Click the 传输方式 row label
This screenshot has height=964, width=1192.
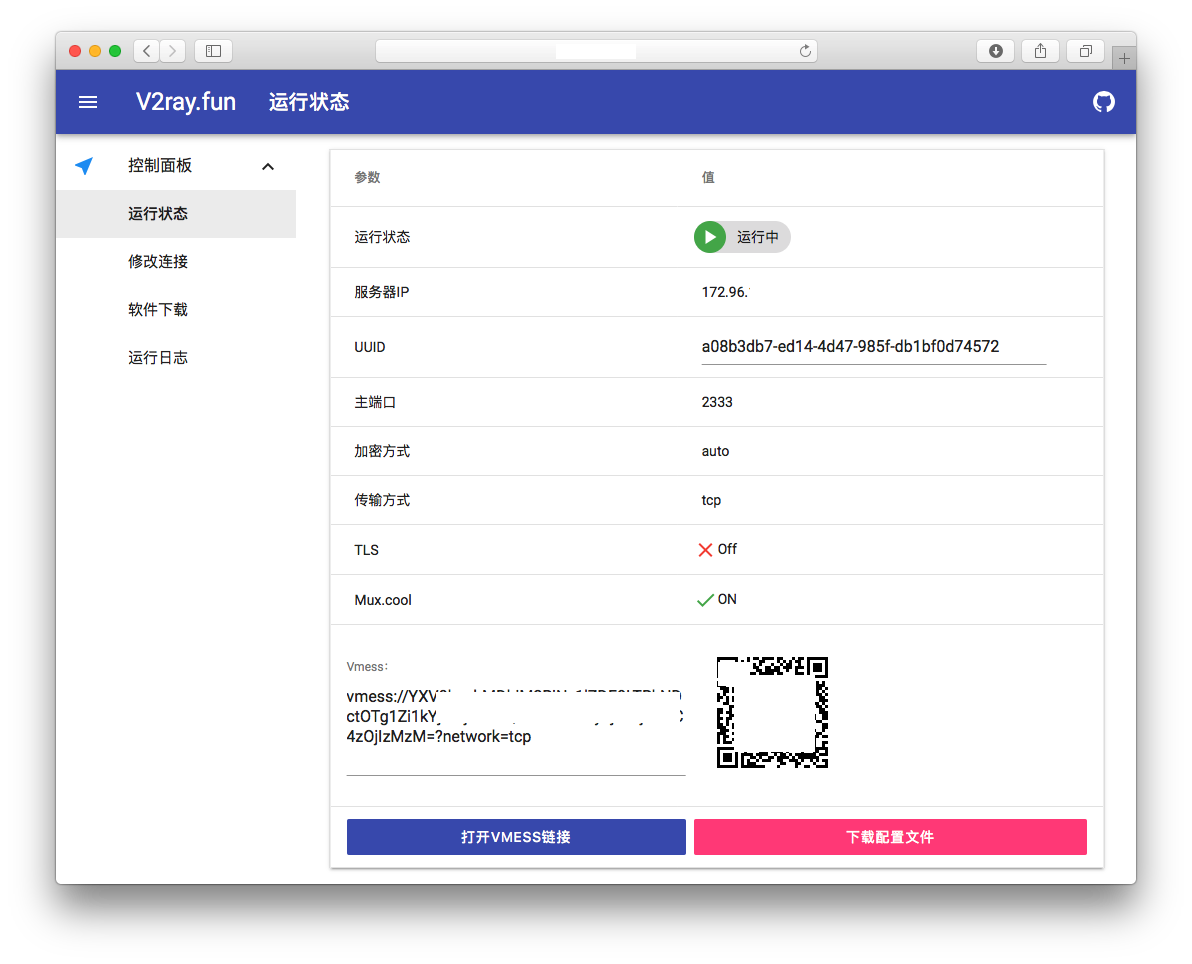382,500
